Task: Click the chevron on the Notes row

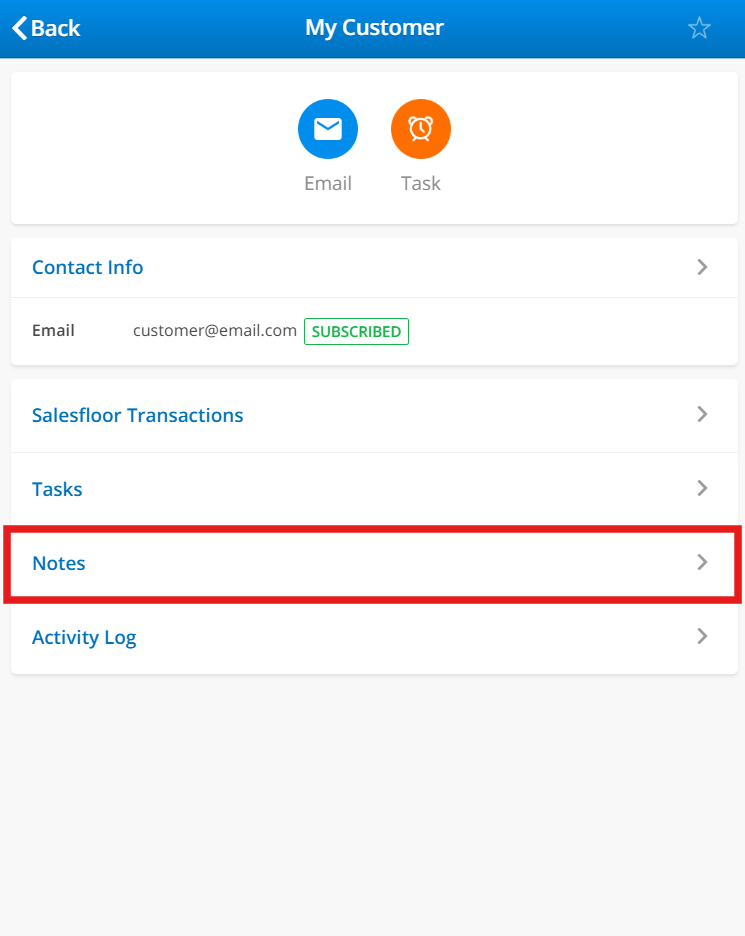Action: coord(702,562)
